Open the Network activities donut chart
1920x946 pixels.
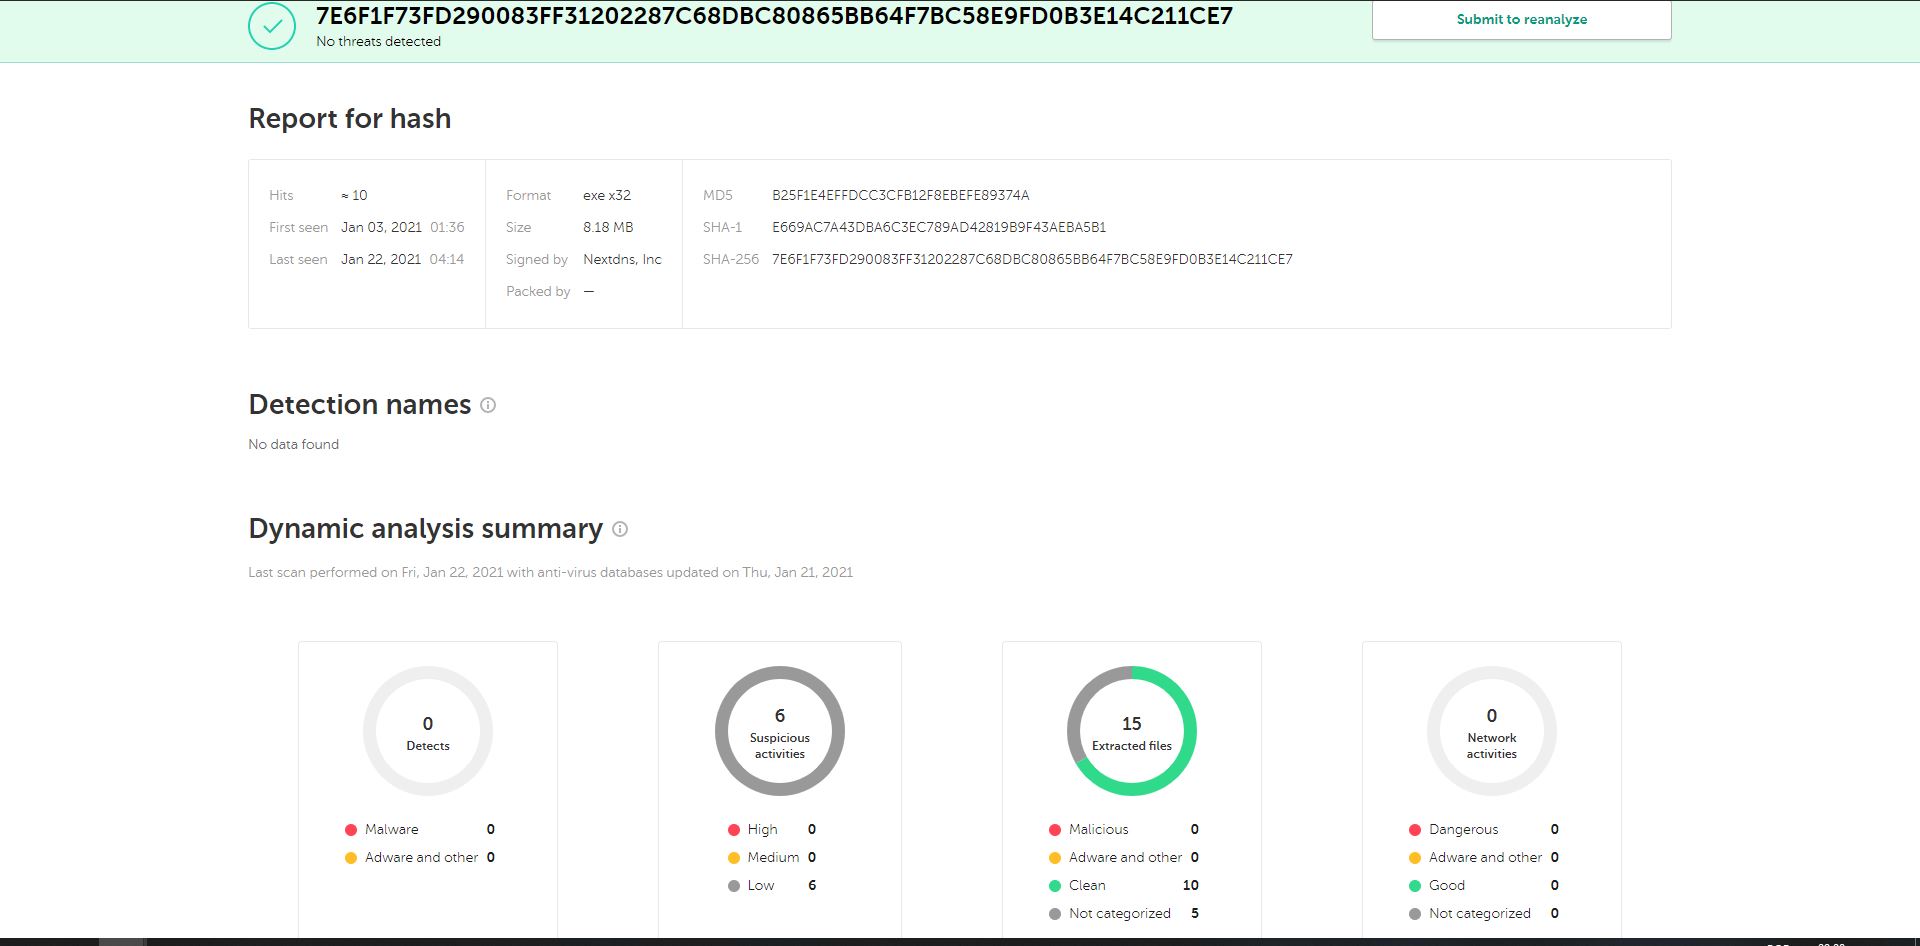(x=1492, y=731)
